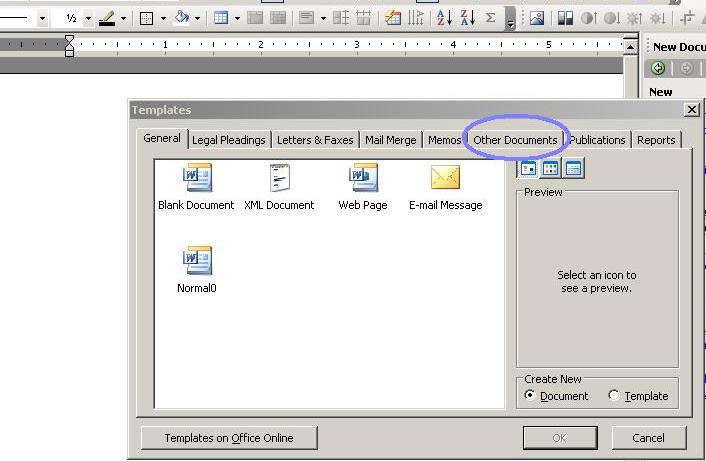Click Templates on Office Online button

(x=229, y=438)
